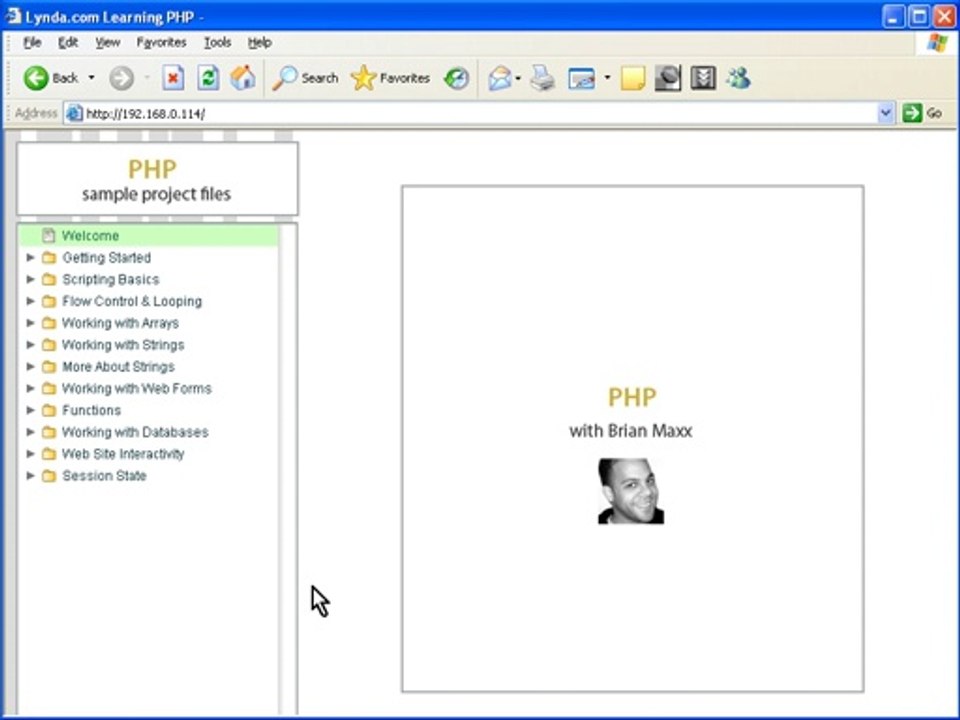Open the Back history dropdown arrow

pyautogui.click(x=91, y=78)
